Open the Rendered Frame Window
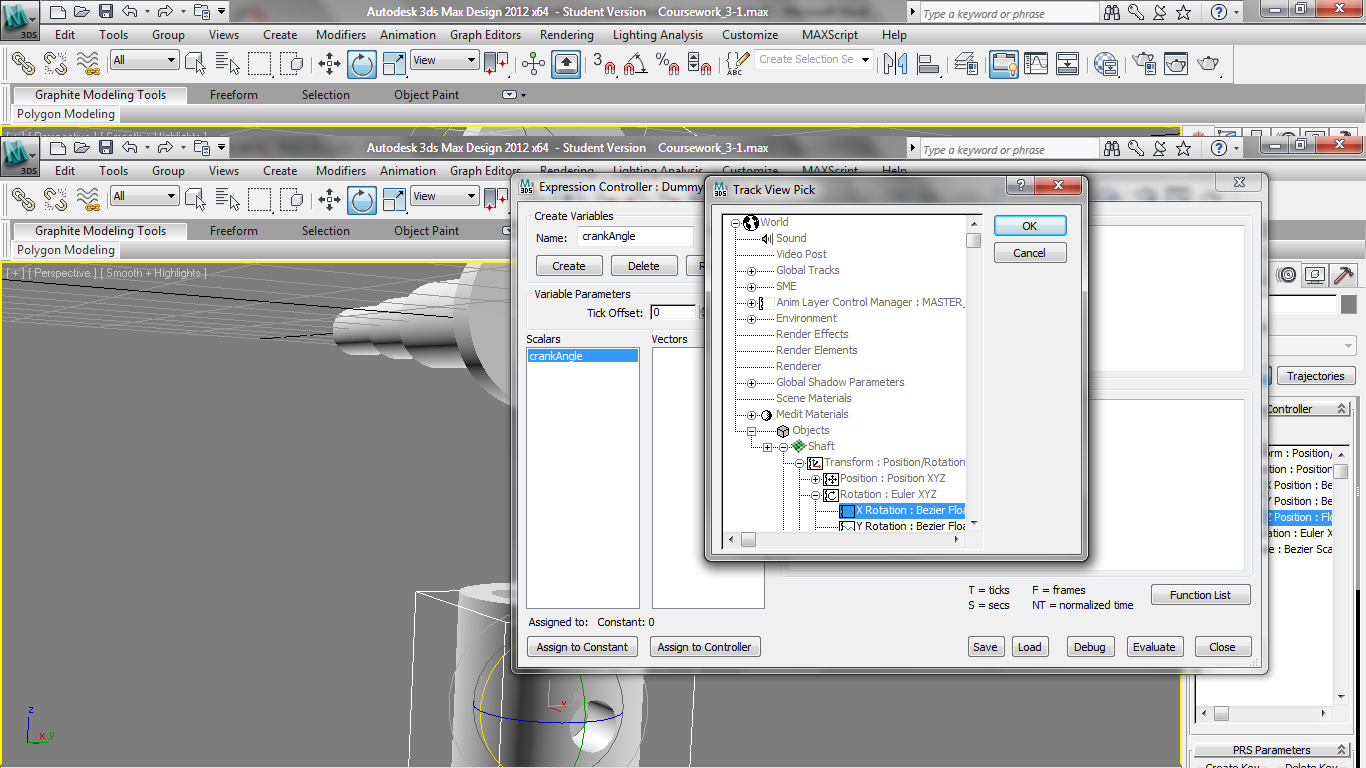Viewport: 1366px width, 768px height. tap(1176, 64)
